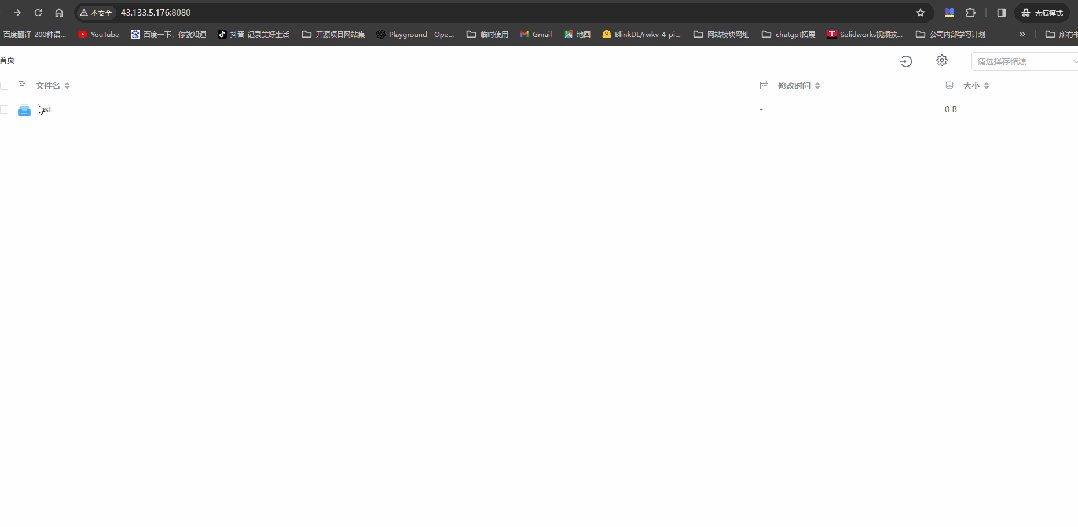Click sort arrows next to modified time
The height and width of the screenshot is (527, 1078).
pos(817,86)
